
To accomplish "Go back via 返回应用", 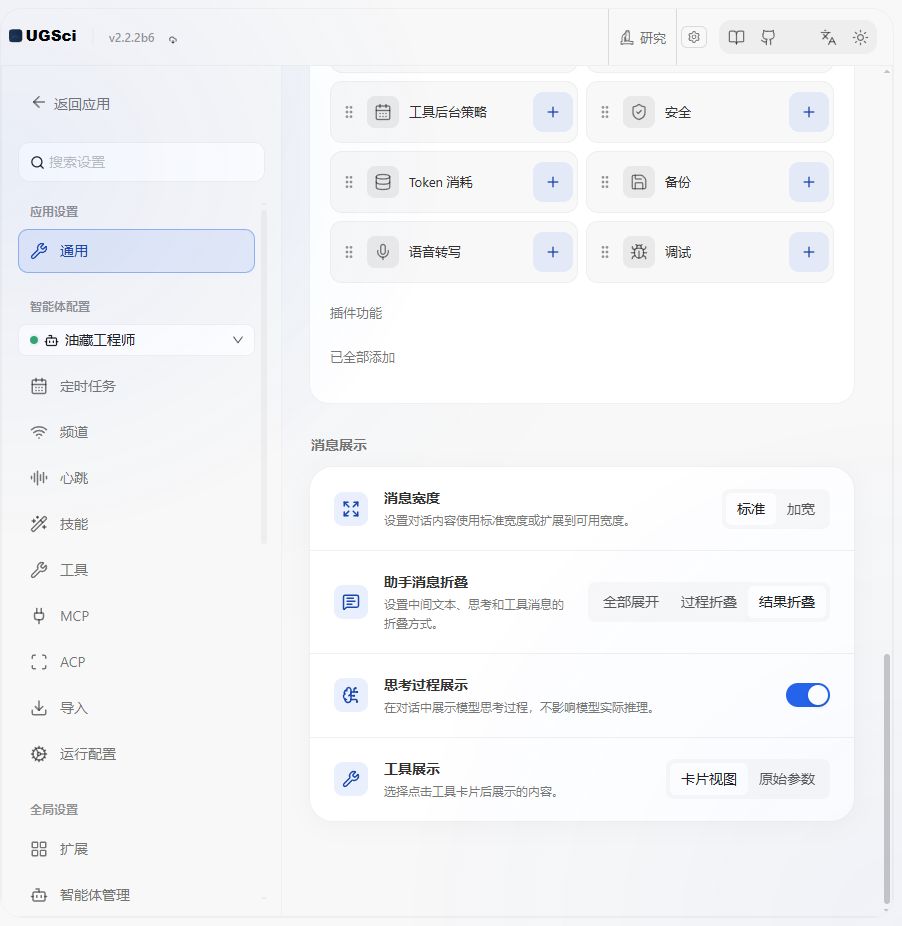I will pyautogui.click(x=71, y=104).
